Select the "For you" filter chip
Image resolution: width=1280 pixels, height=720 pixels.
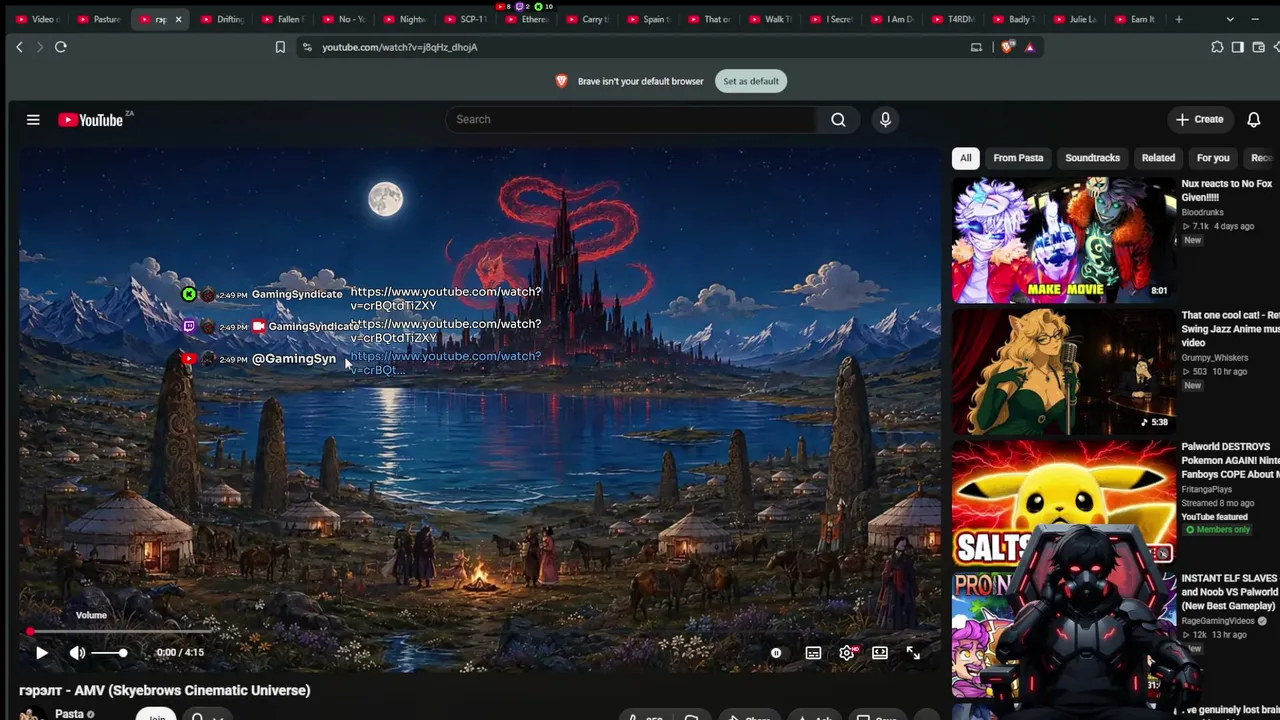1213,158
